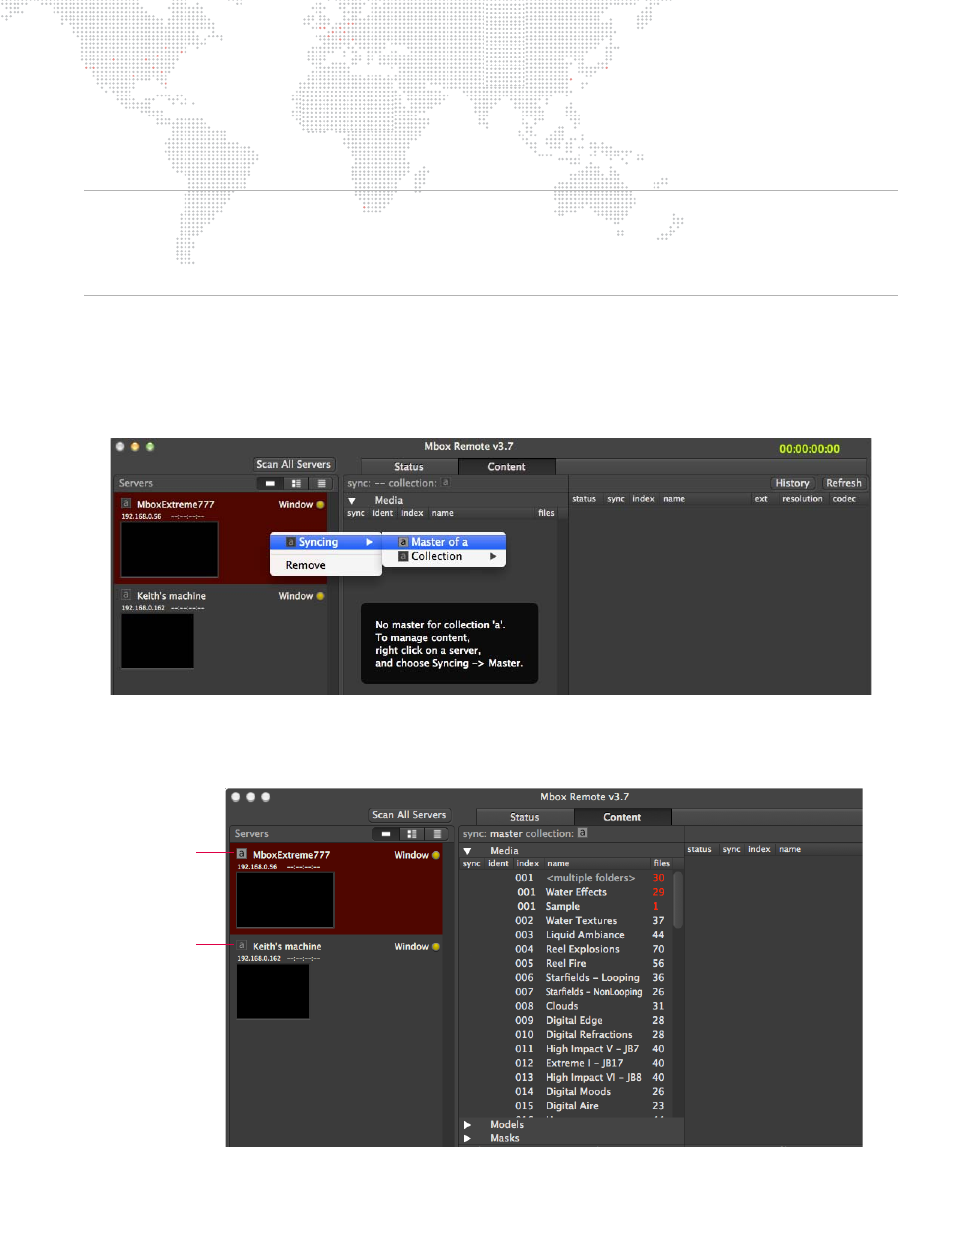
Task: Select the Sample row
Action: click(x=565, y=906)
